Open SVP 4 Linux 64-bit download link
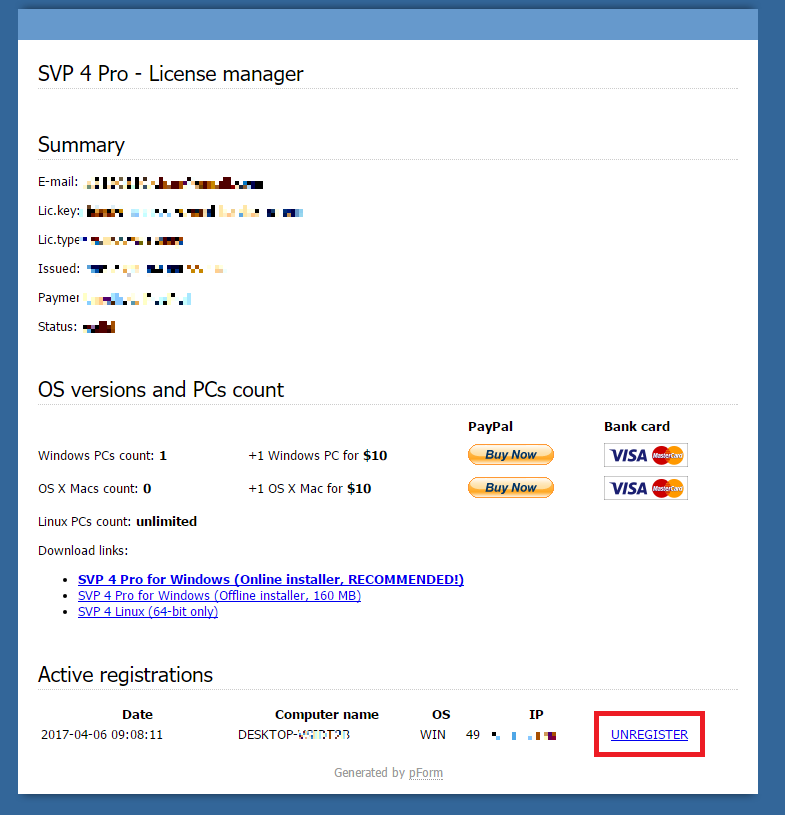785x815 pixels. pyautogui.click(x=148, y=611)
